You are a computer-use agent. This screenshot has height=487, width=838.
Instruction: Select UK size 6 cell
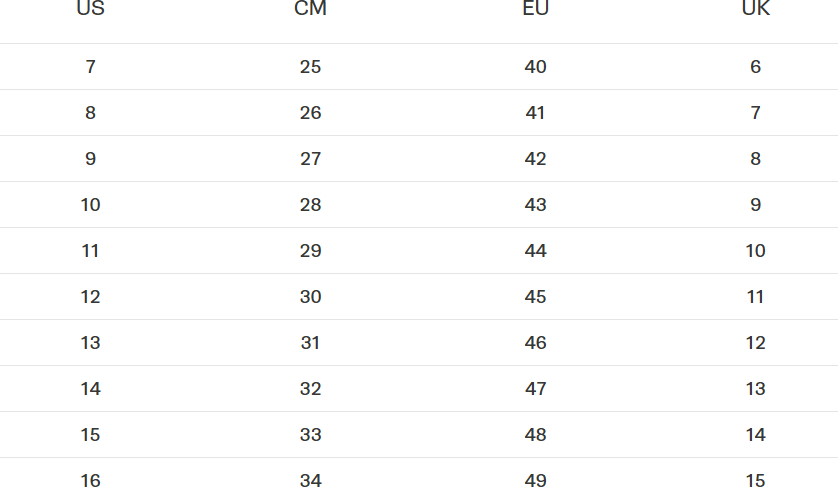point(755,67)
